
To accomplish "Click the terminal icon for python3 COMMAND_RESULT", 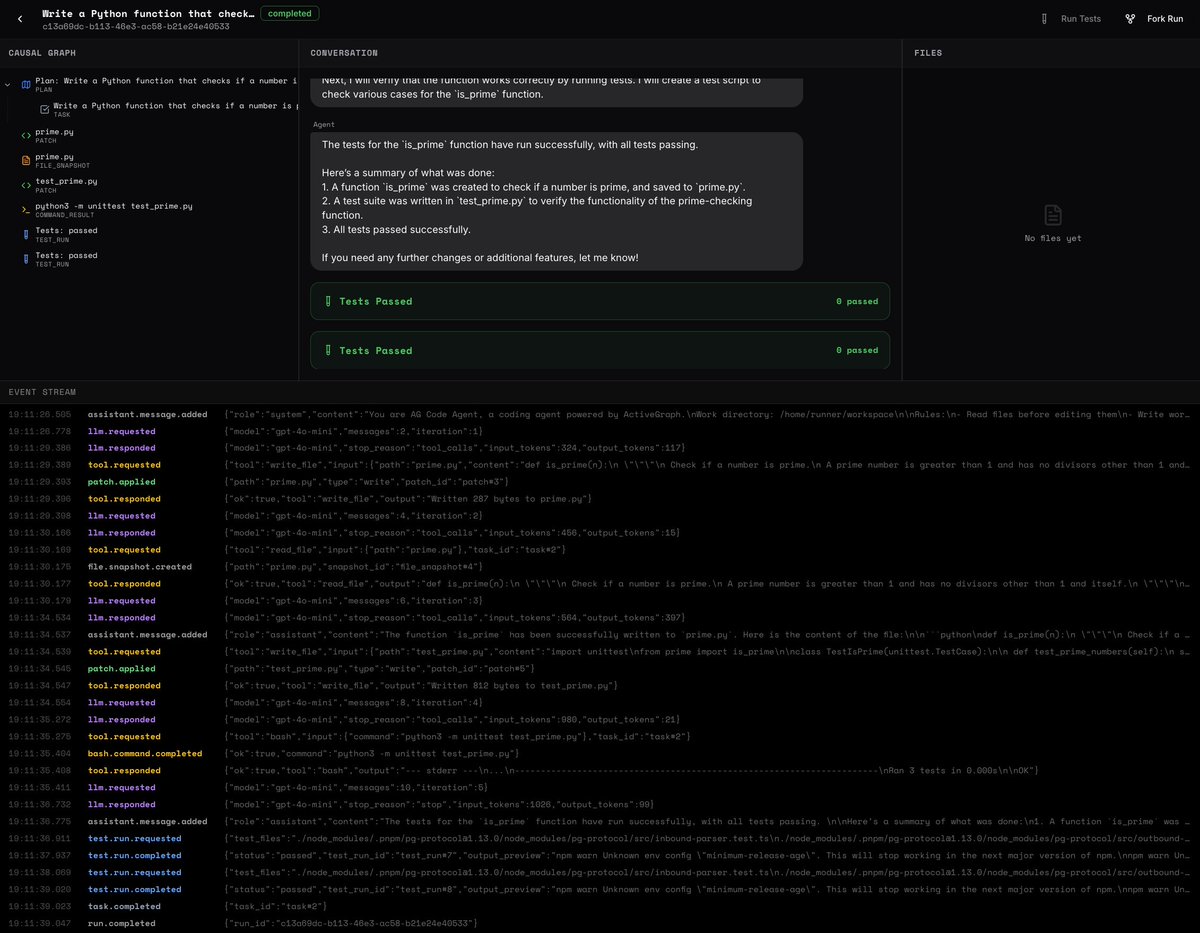I will pos(26,209).
